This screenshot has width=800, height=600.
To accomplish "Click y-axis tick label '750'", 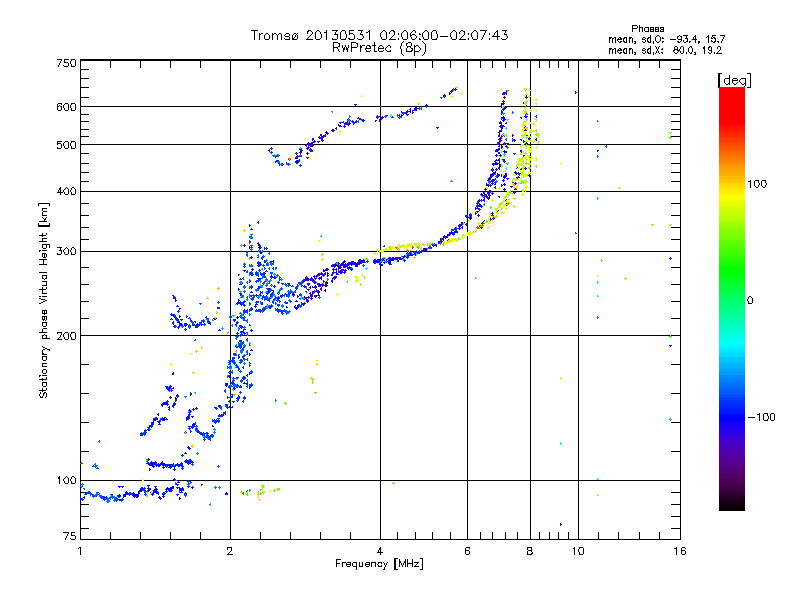I will (x=66, y=63).
